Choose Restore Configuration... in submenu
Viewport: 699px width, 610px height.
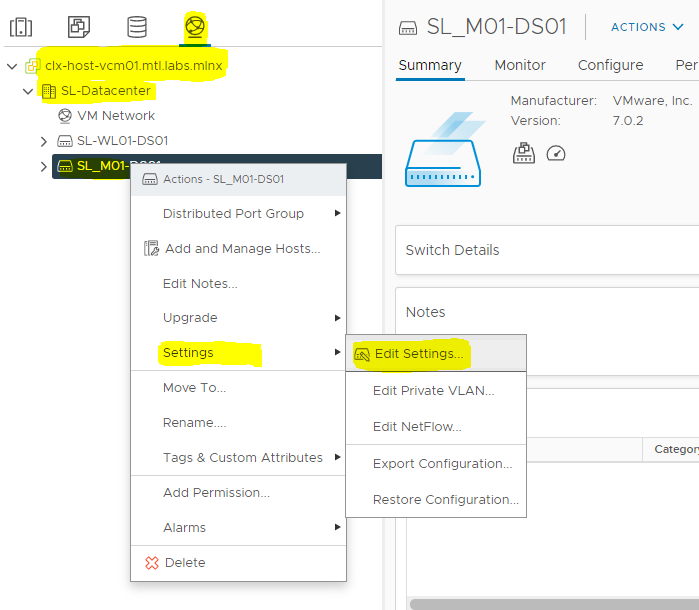(x=436, y=500)
